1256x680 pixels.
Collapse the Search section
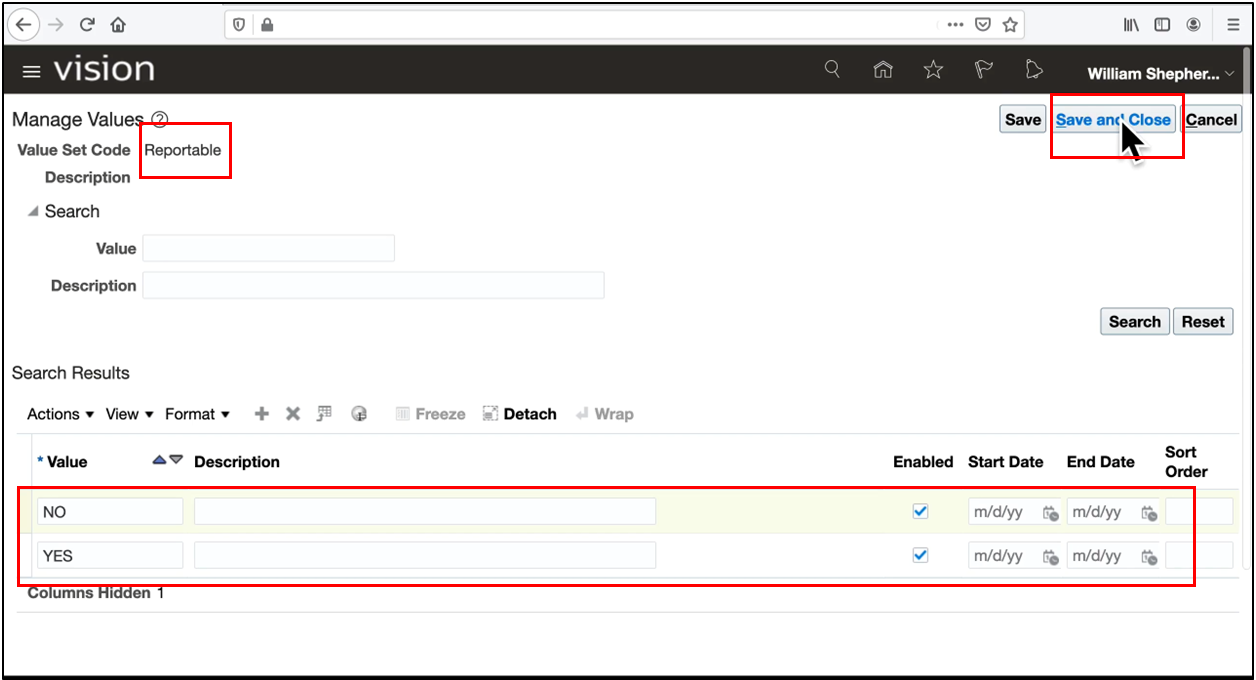pyautogui.click(x=33, y=211)
